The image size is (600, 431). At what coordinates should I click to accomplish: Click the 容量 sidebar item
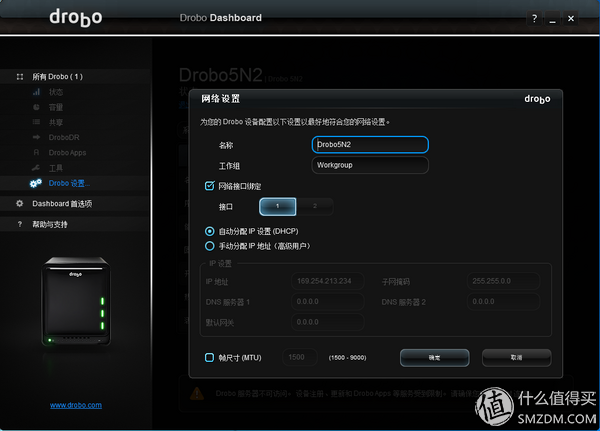pos(56,107)
